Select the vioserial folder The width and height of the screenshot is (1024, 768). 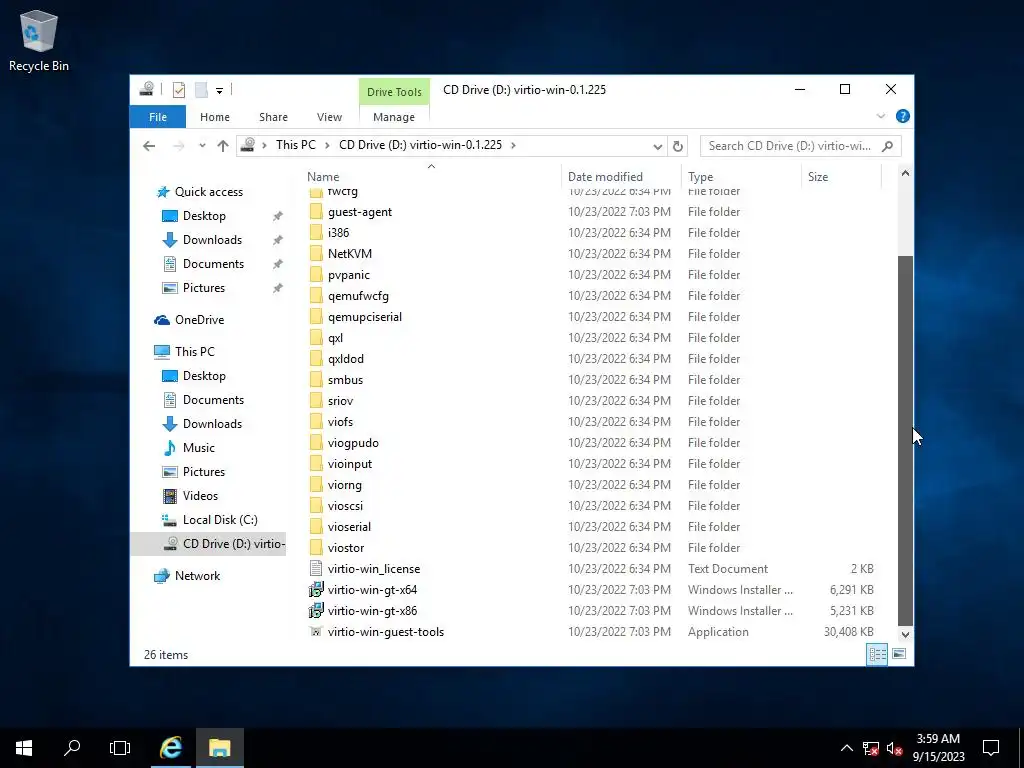[349, 527]
